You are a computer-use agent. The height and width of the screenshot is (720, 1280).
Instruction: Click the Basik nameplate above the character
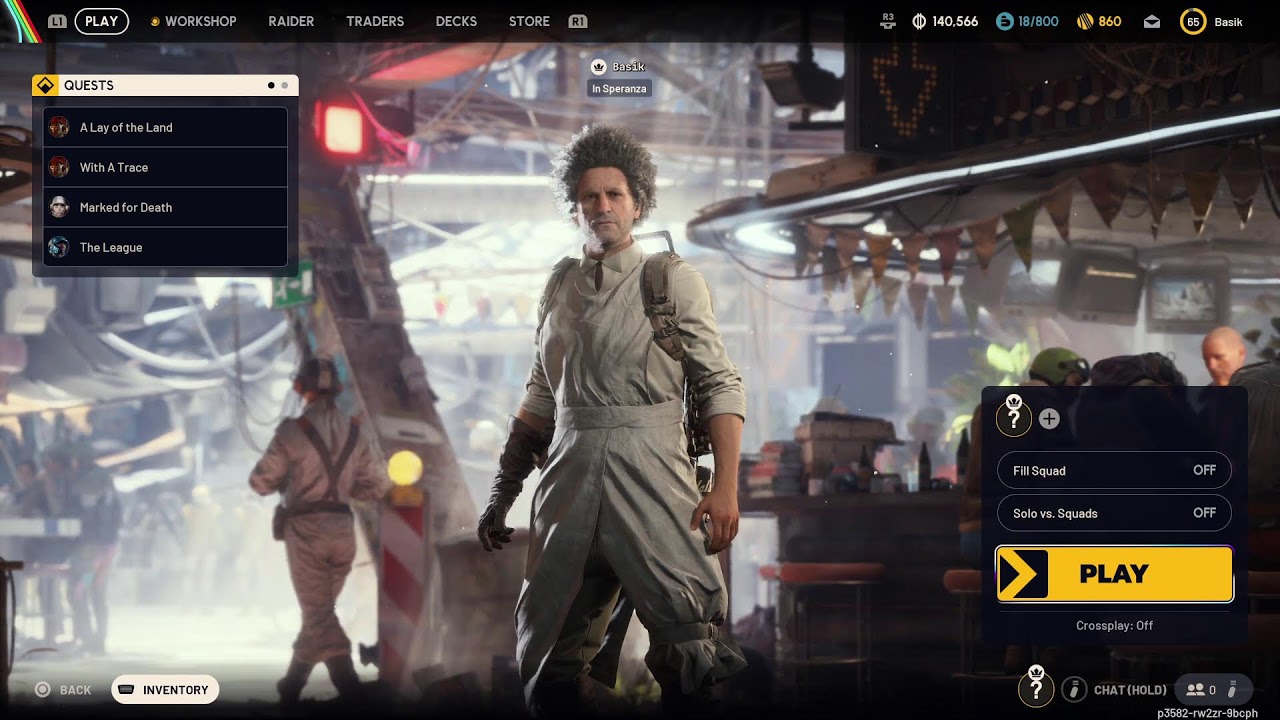click(x=628, y=67)
